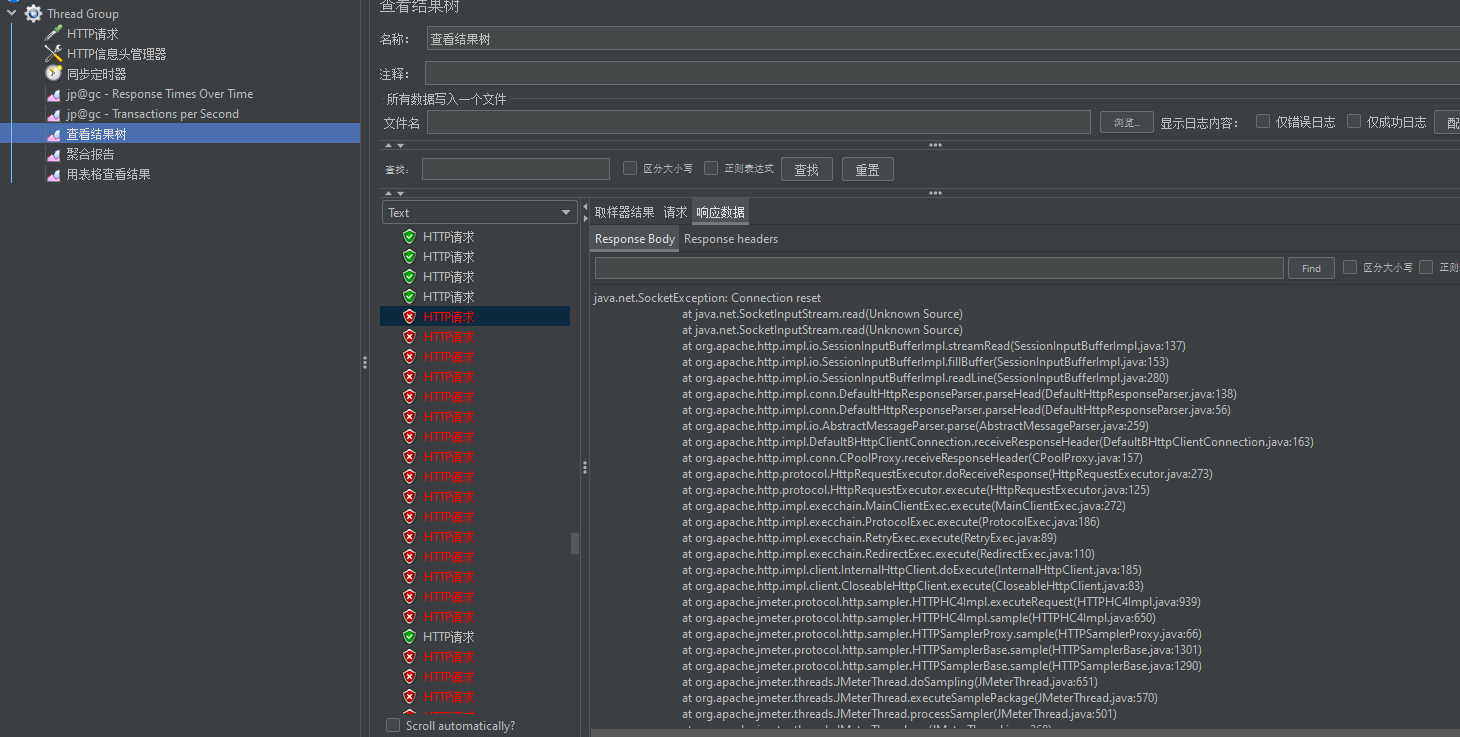Enable the 仅成功日志 checkbox
The height and width of the screenshot is (737, 1460).
click(x=1354, y=122)
